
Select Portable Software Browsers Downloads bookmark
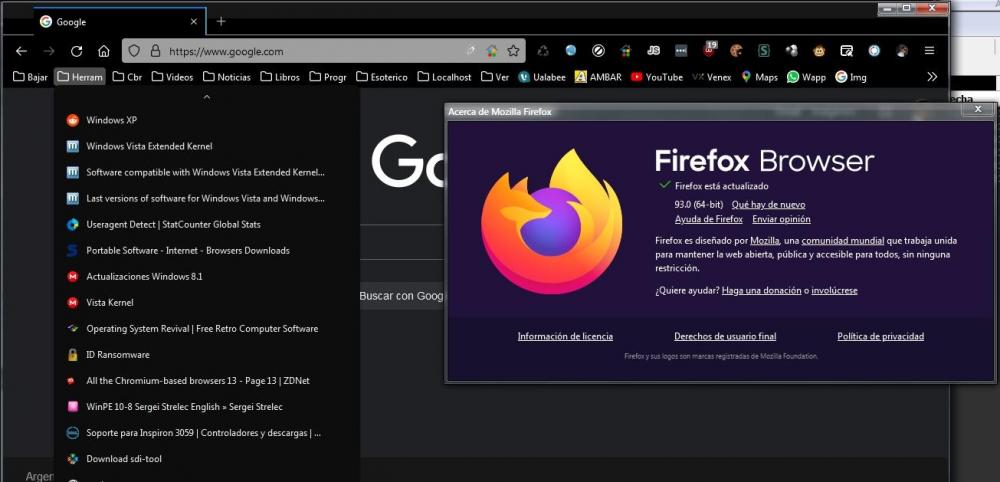pos(207,251)
